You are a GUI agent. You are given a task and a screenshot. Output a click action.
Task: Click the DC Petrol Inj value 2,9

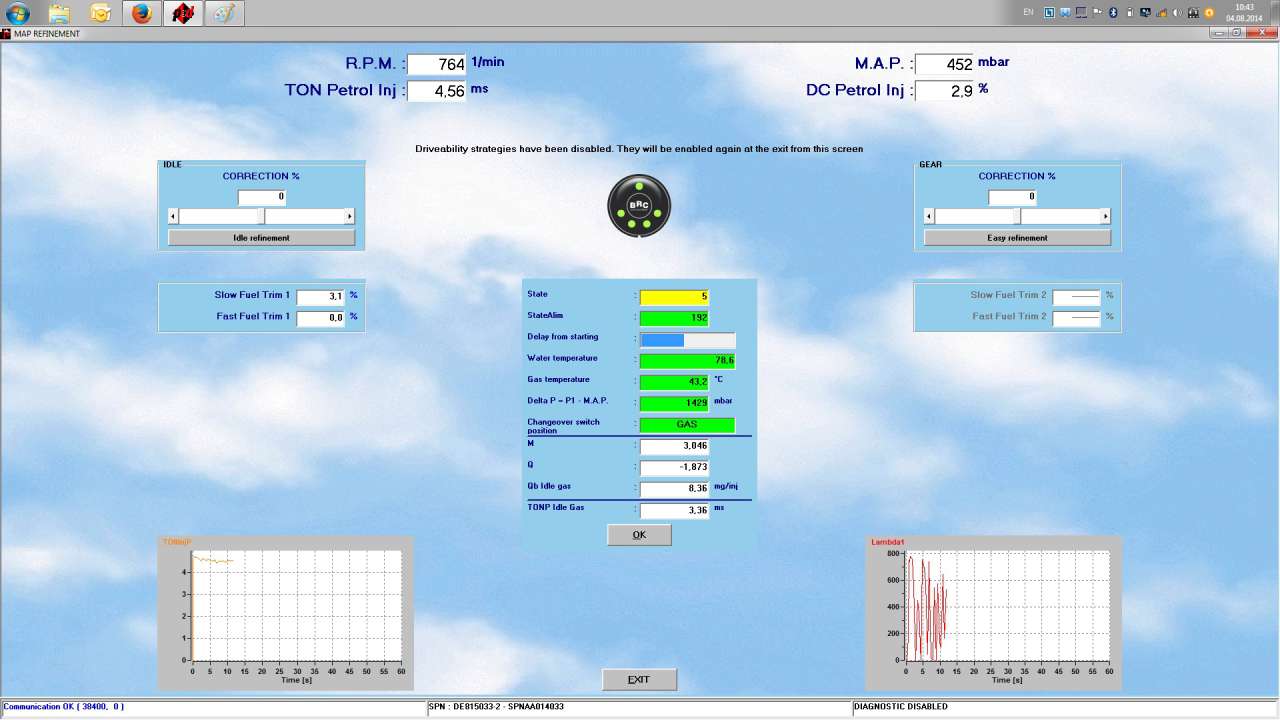click(x=944, y=91)
